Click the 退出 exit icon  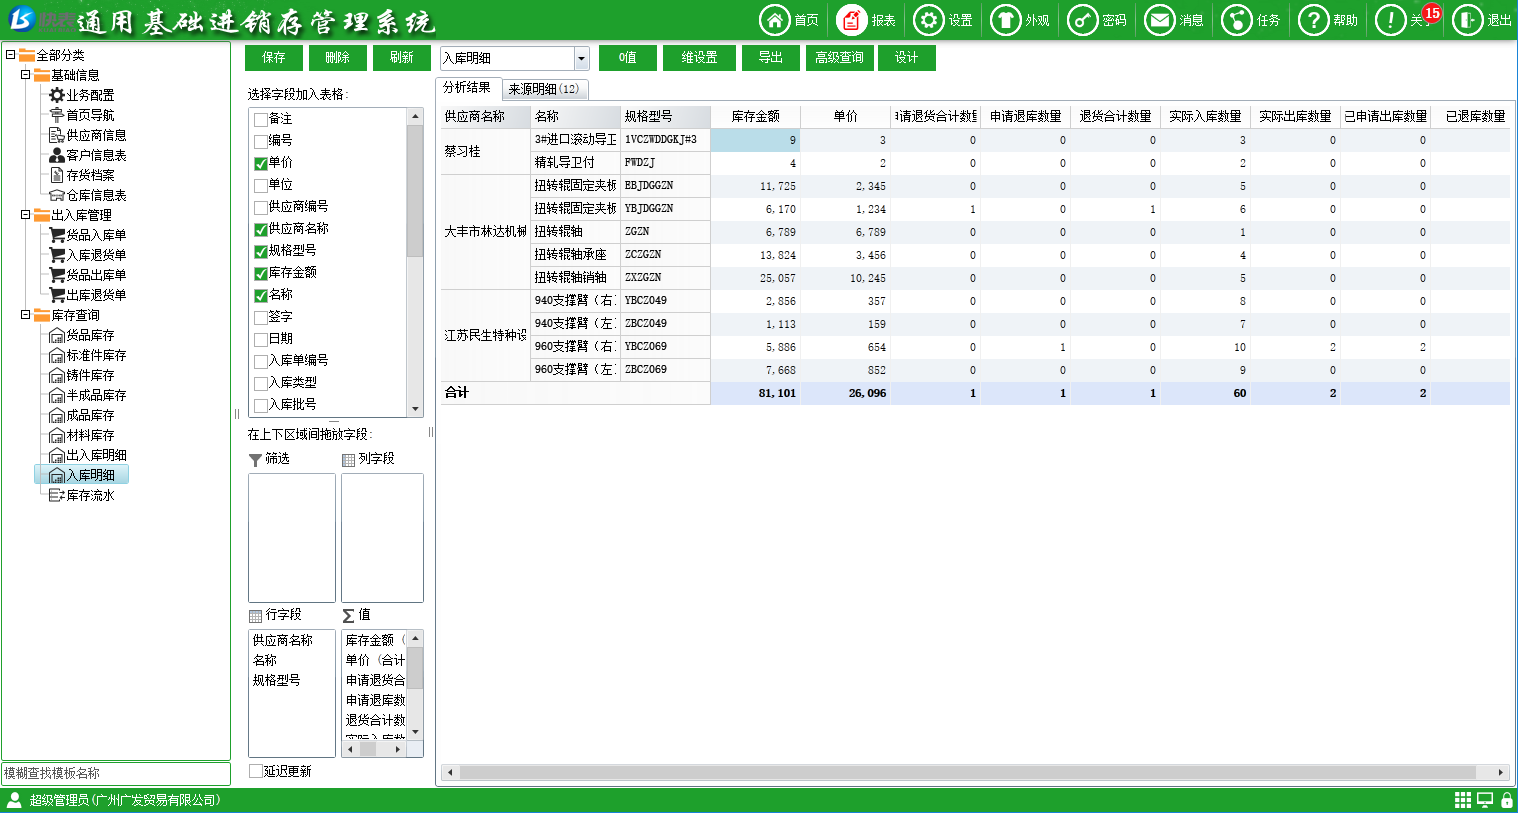(1468, 20)
